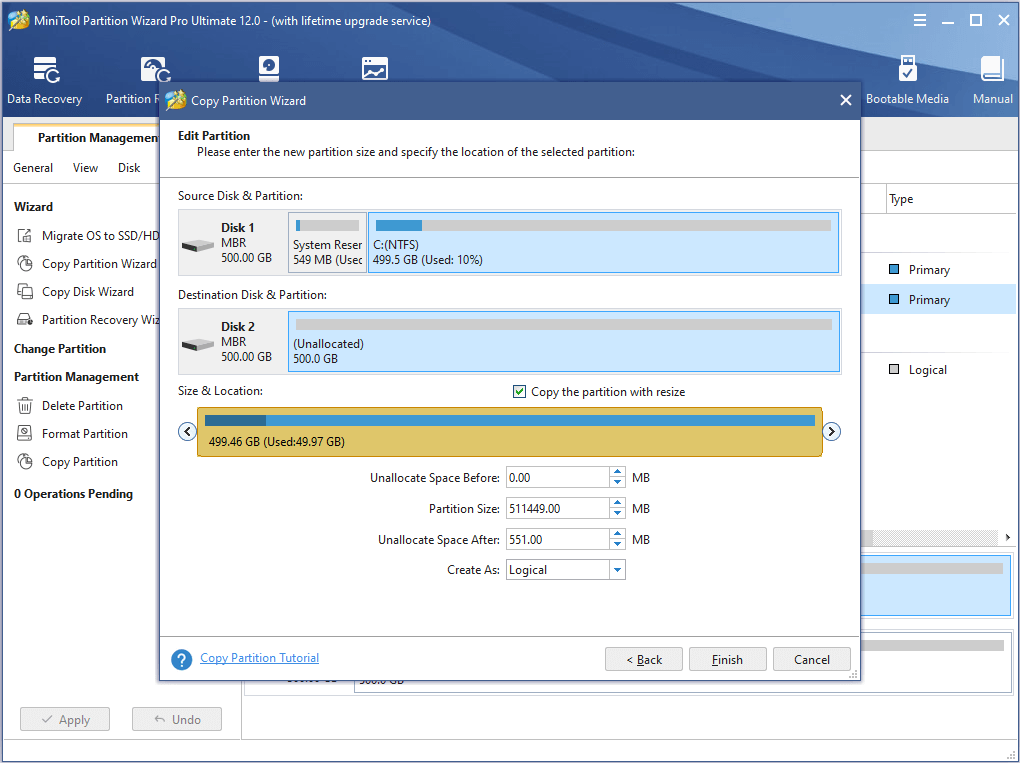Click the Disk 1 drive icon

pos(198,246)
